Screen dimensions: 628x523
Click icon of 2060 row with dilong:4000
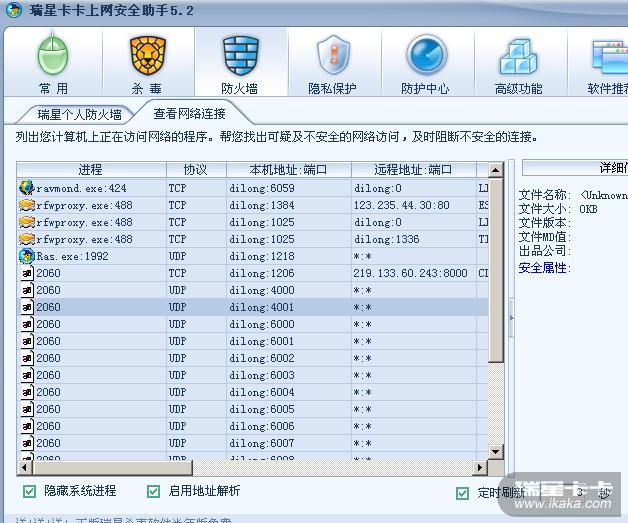[x=27, y=290]
